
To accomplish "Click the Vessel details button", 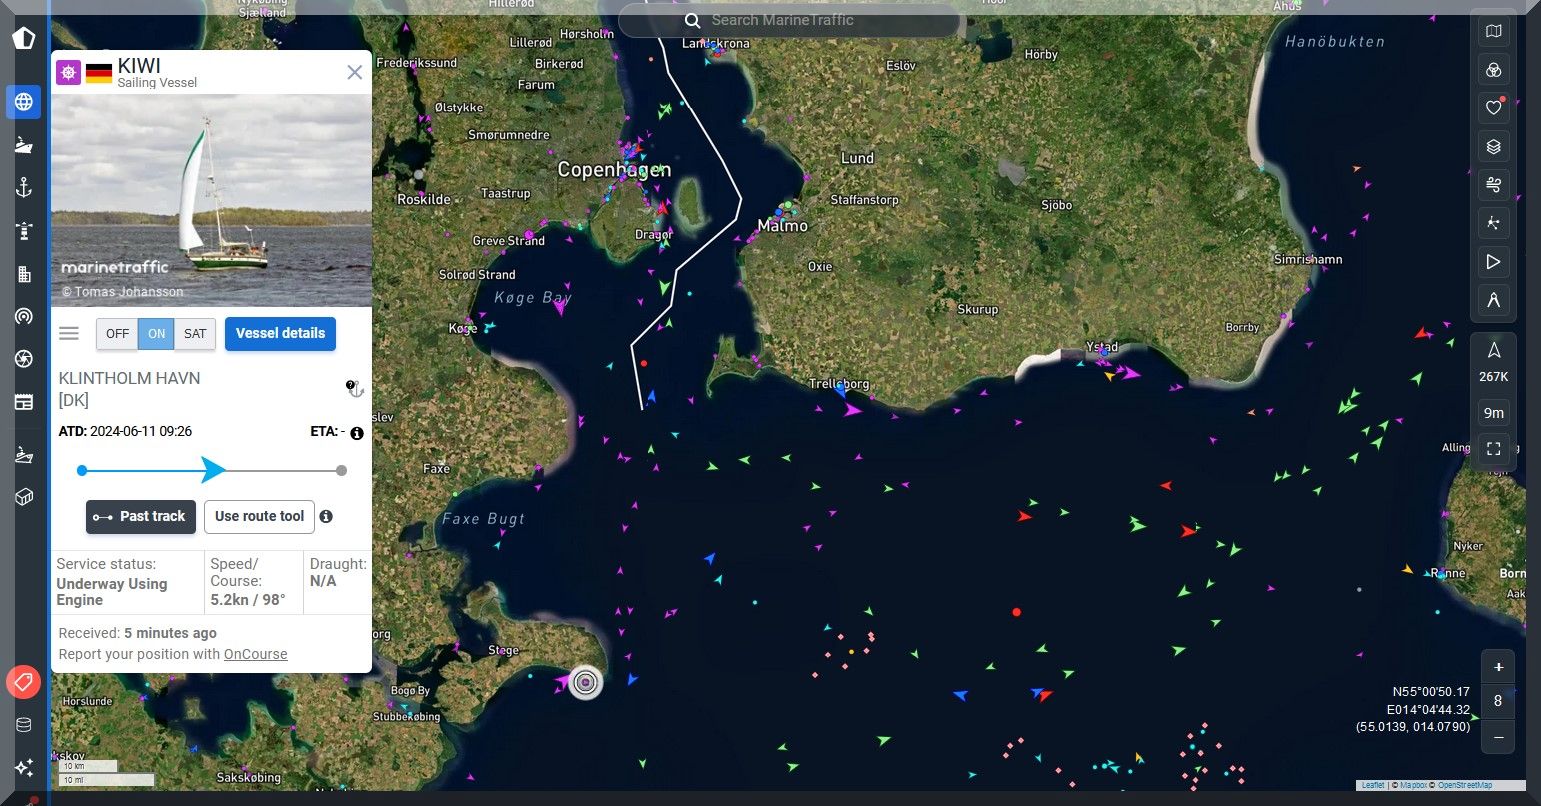I will pyautogui.click(x=280, y=334).
